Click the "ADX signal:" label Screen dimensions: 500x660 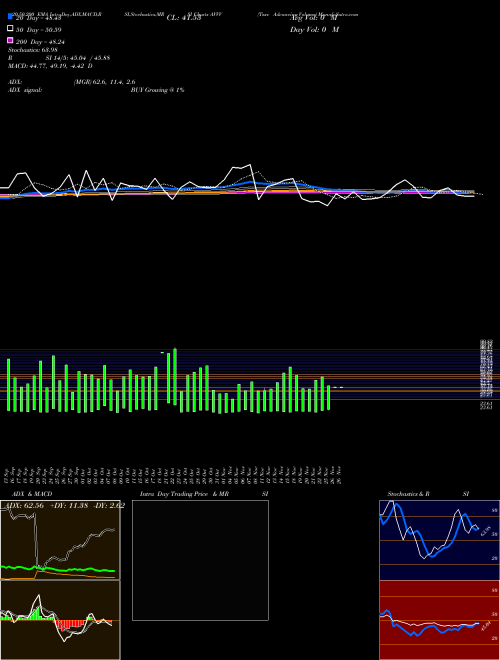click(25, 90)
